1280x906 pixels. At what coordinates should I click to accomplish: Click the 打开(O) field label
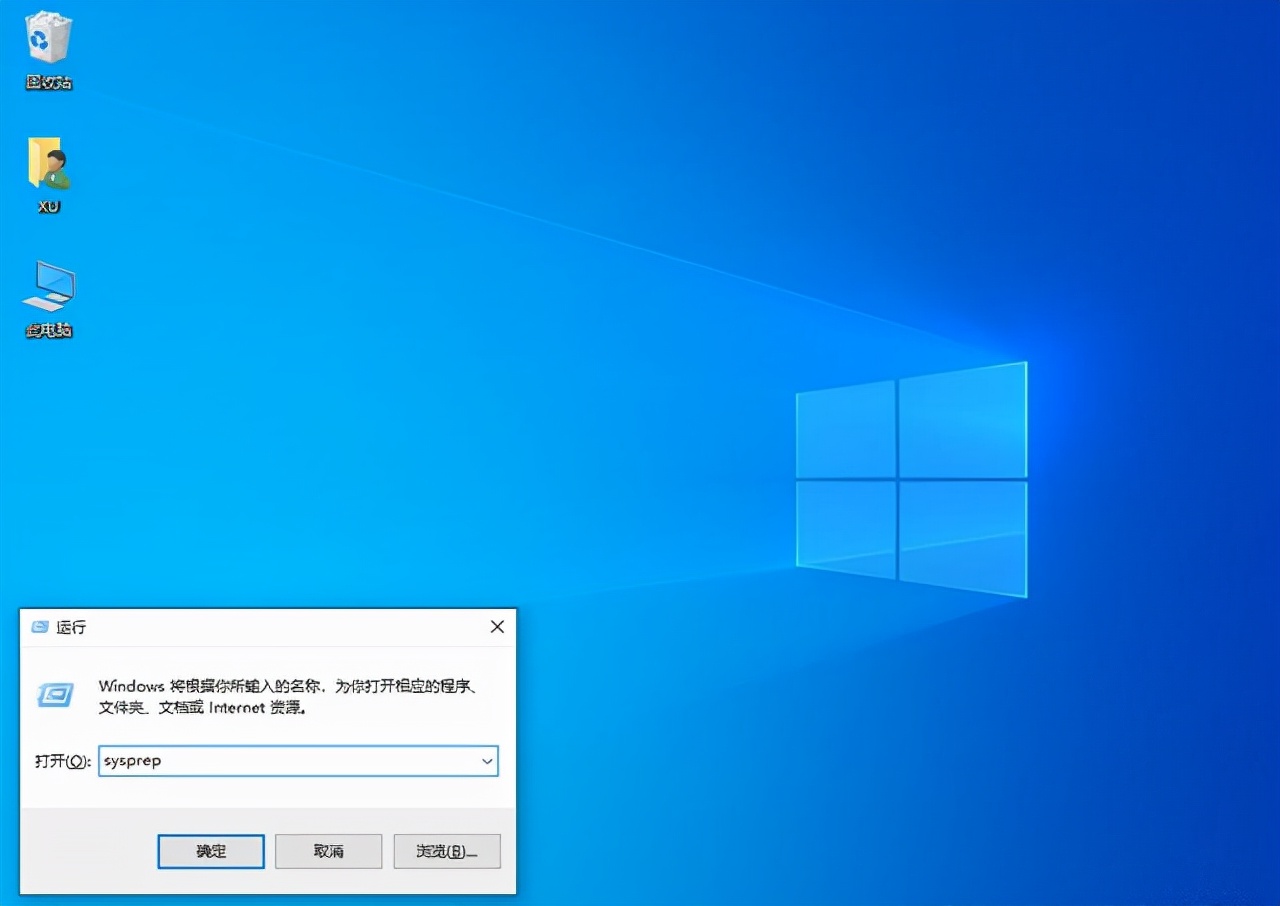(x=60, y=760)
